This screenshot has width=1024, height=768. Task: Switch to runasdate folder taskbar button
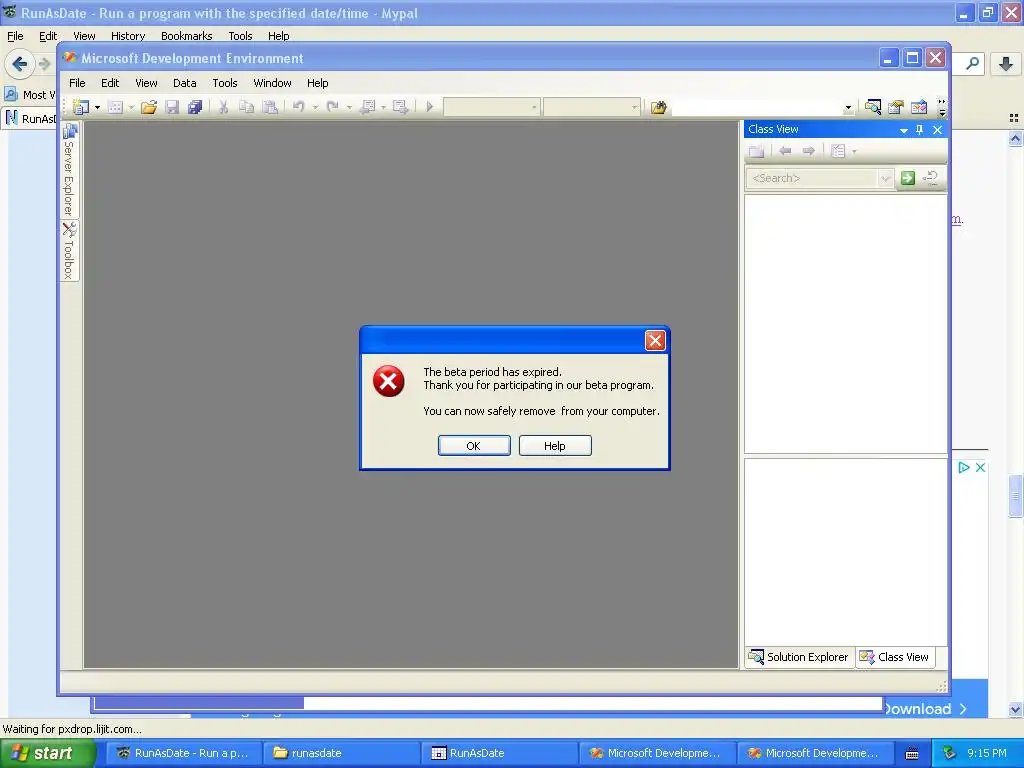coord(341,753)
